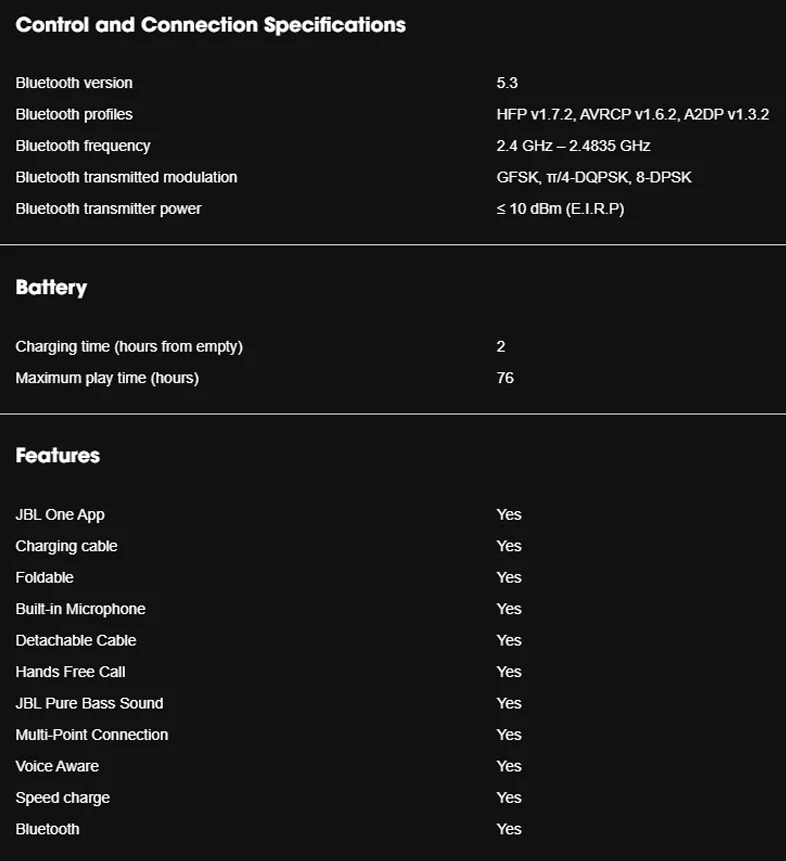Click the 5.3 Bluetooth version value
This screenshot has height=861, width=786.
pos(507,83)
